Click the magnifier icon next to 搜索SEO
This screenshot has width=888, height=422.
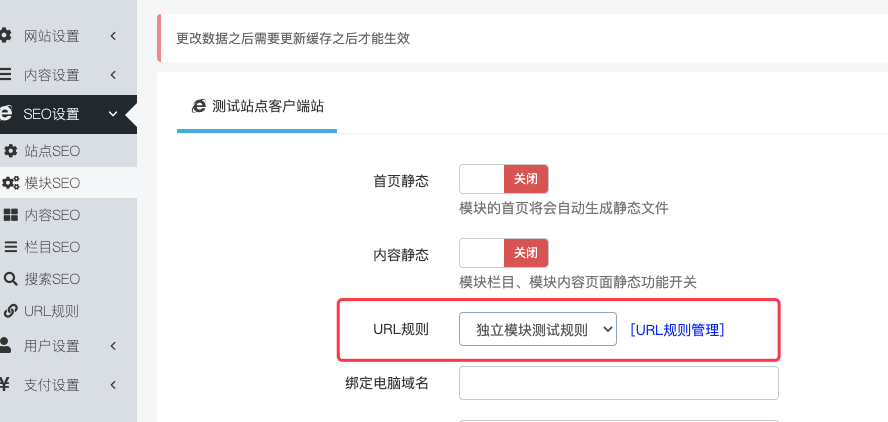tap(11, 279)
